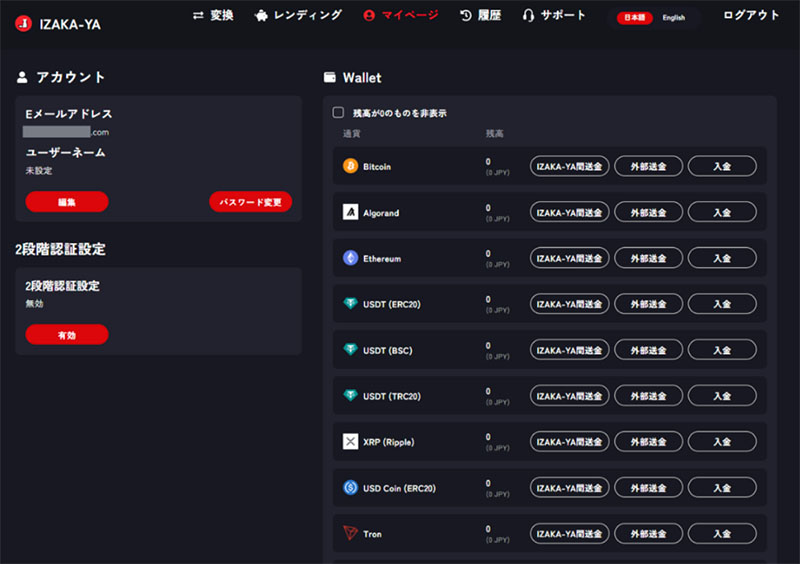Click the USDT (BSC) tether icon

pyautogui.click(x=351, y=350)
